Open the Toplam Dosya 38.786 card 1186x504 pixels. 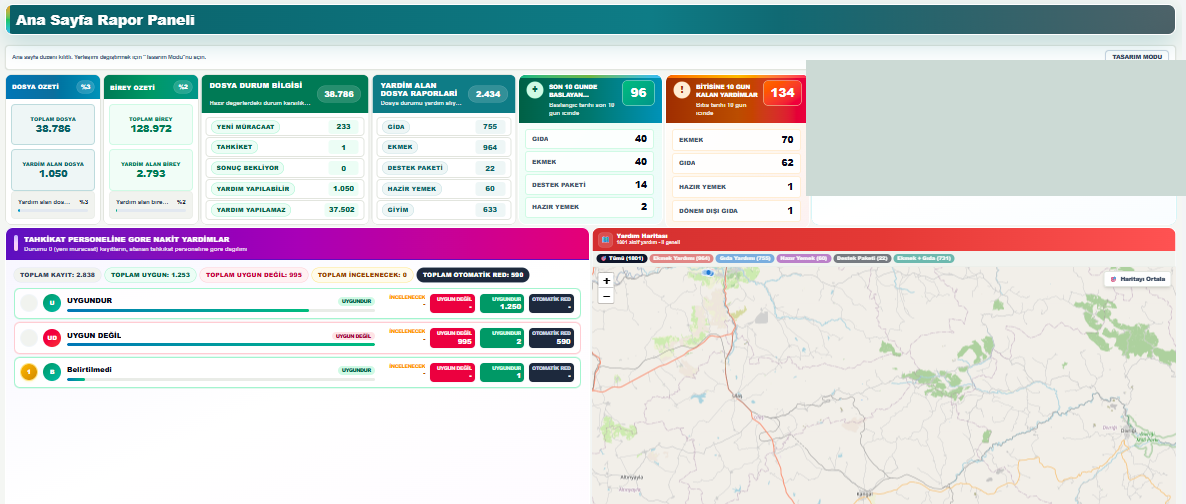[x=53, y=124]
